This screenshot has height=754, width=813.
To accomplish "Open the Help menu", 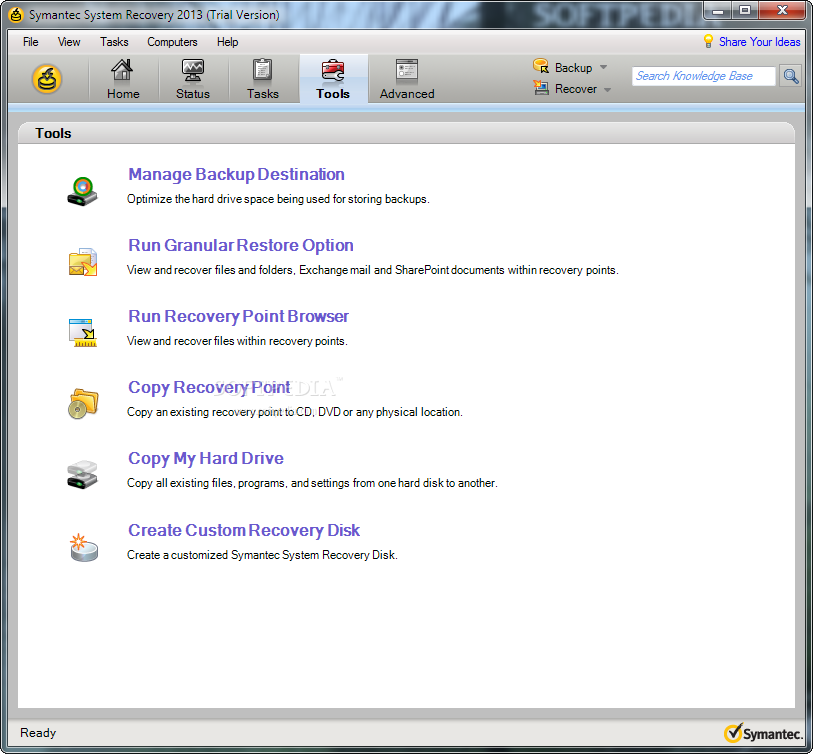I will point(227,42).
